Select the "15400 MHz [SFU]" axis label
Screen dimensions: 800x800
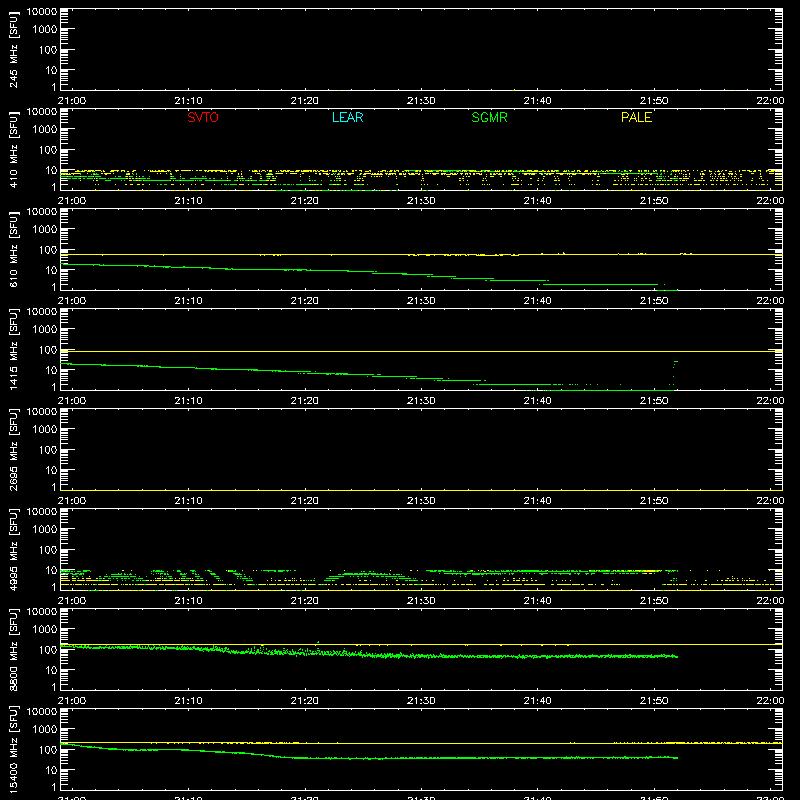coord(14,749)
